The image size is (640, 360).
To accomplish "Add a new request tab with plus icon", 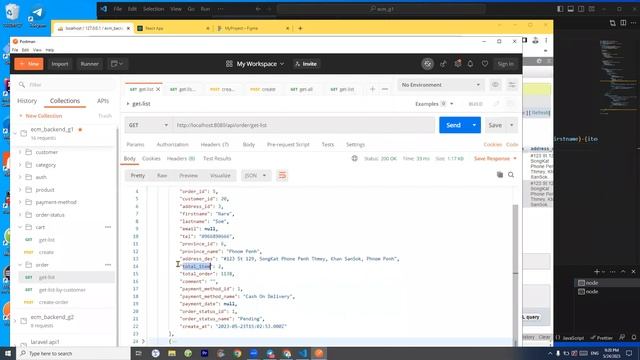I will point(372,89).
